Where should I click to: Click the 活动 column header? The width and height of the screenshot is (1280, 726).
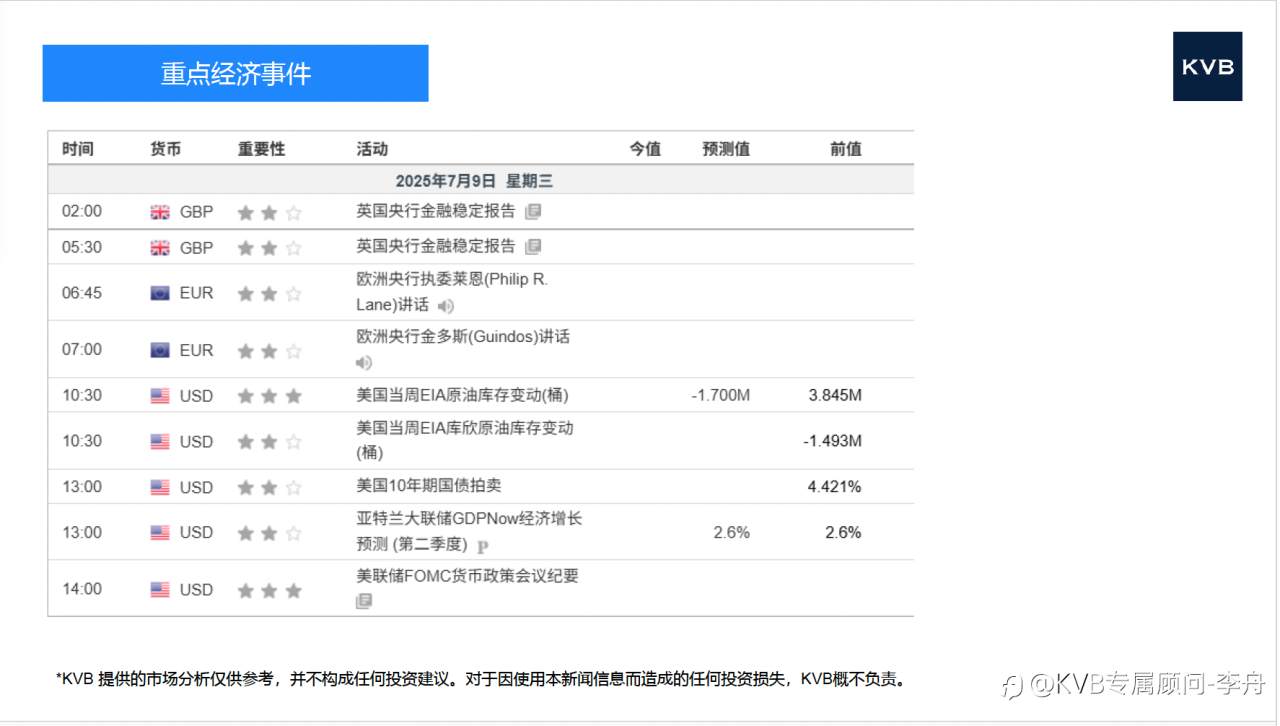372,149
